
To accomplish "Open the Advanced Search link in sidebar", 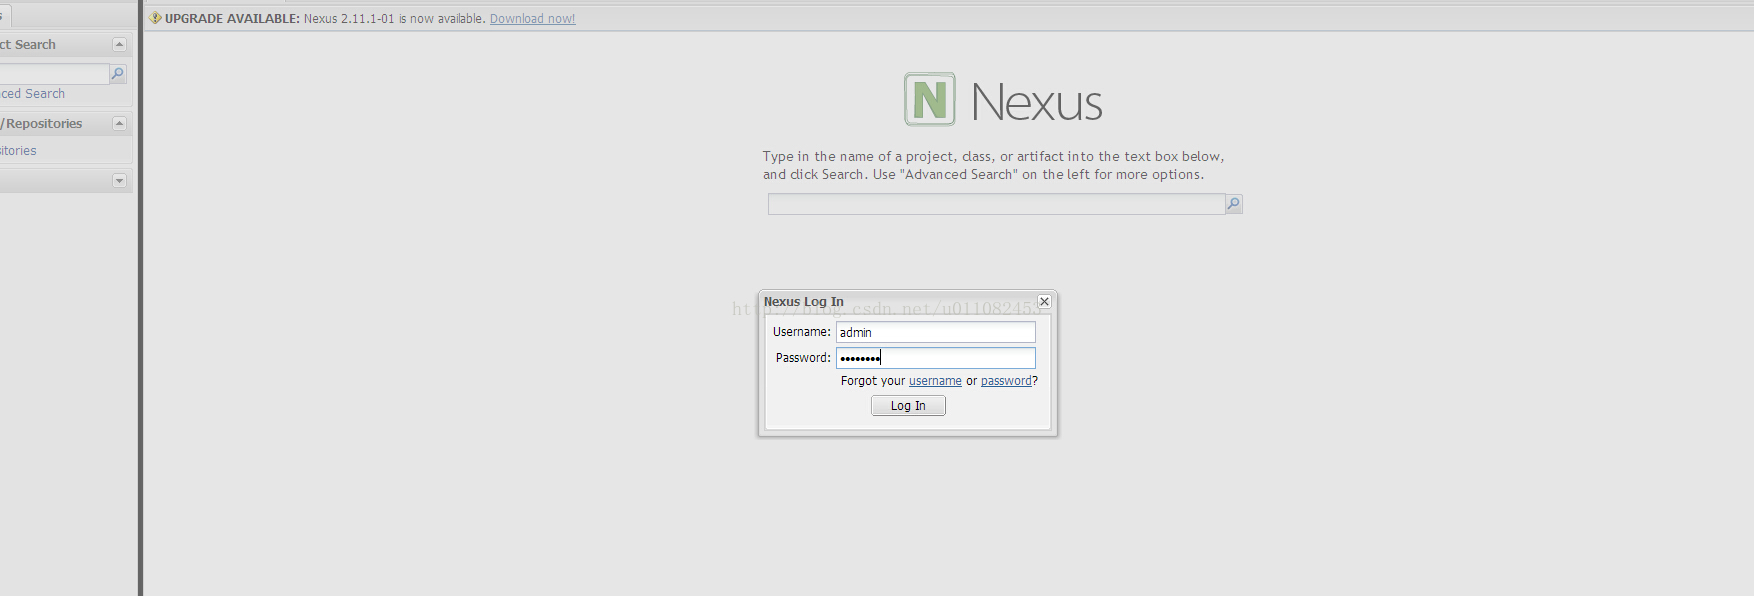I will coord(32,94).
